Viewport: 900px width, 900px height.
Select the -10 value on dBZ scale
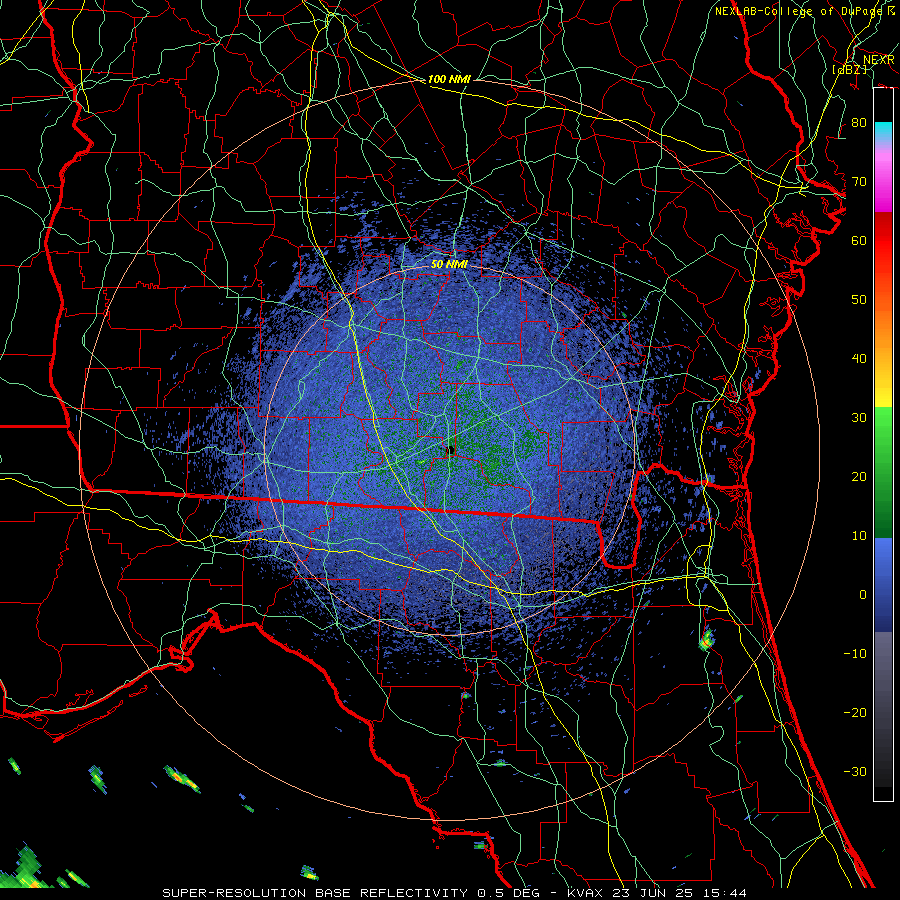point(855,653)
